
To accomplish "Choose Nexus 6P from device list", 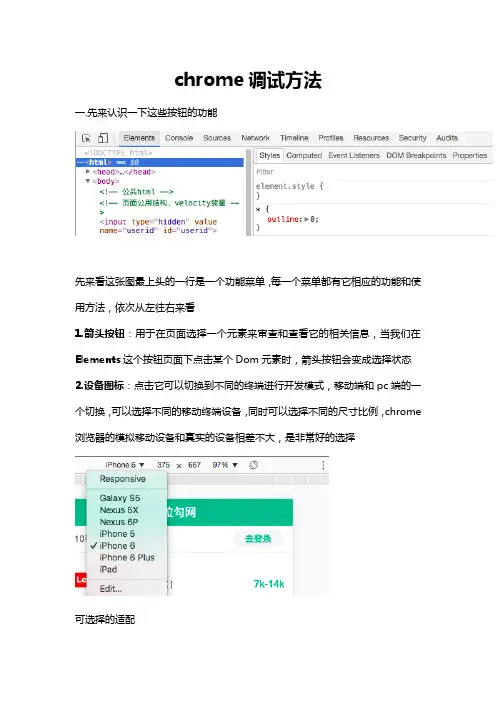I will pos(119,522).
